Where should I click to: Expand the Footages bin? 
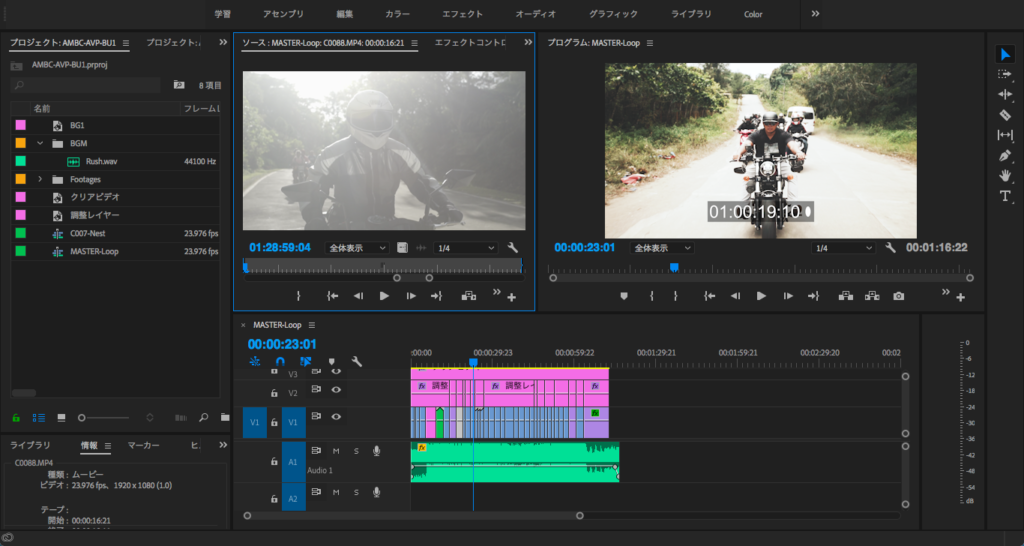click(41, 179)
